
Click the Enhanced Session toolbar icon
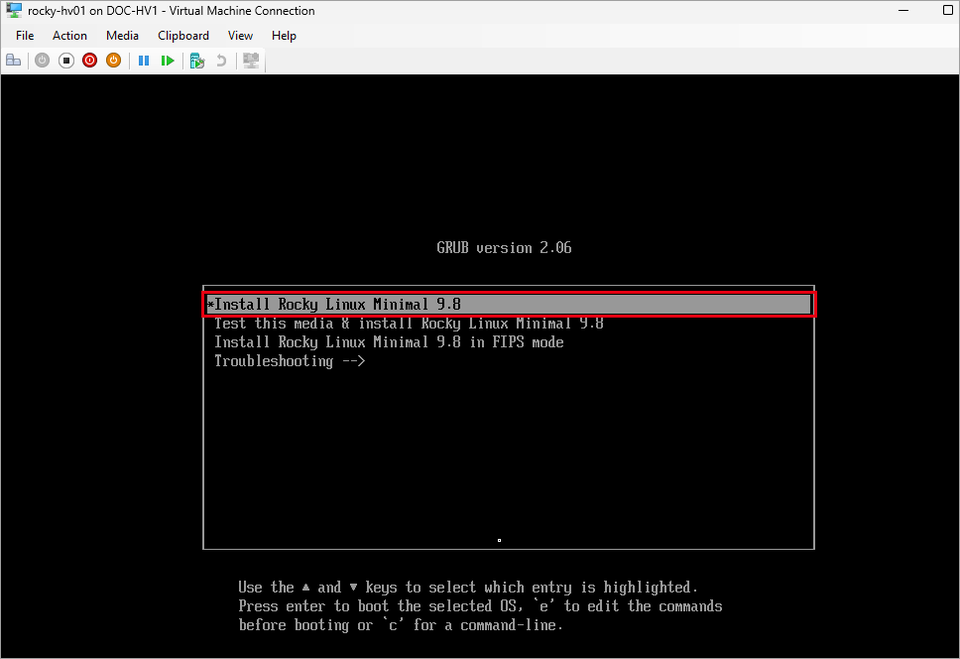(251, 60)
